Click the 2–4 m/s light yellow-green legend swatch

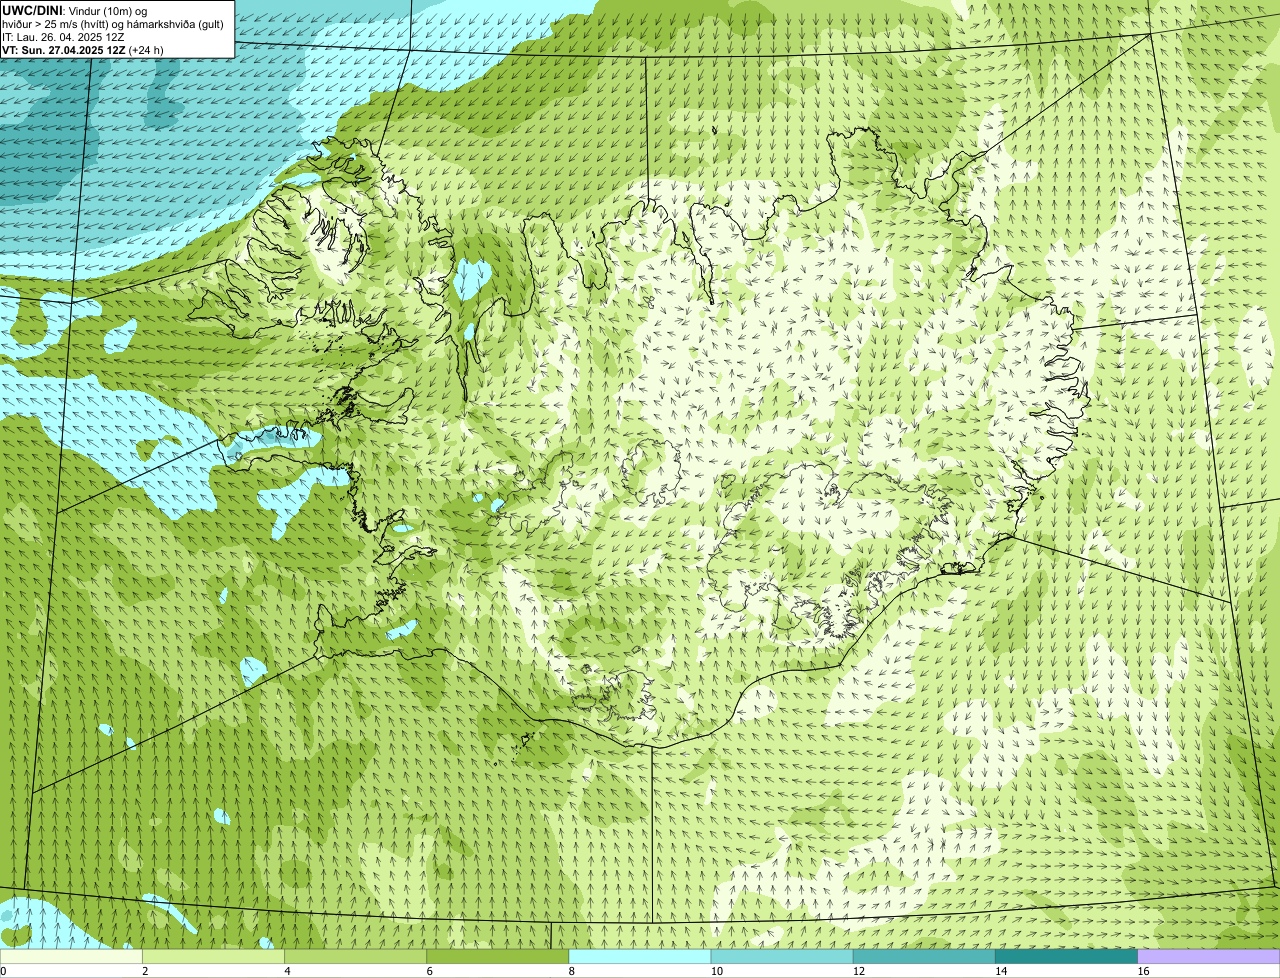(213, 957)
